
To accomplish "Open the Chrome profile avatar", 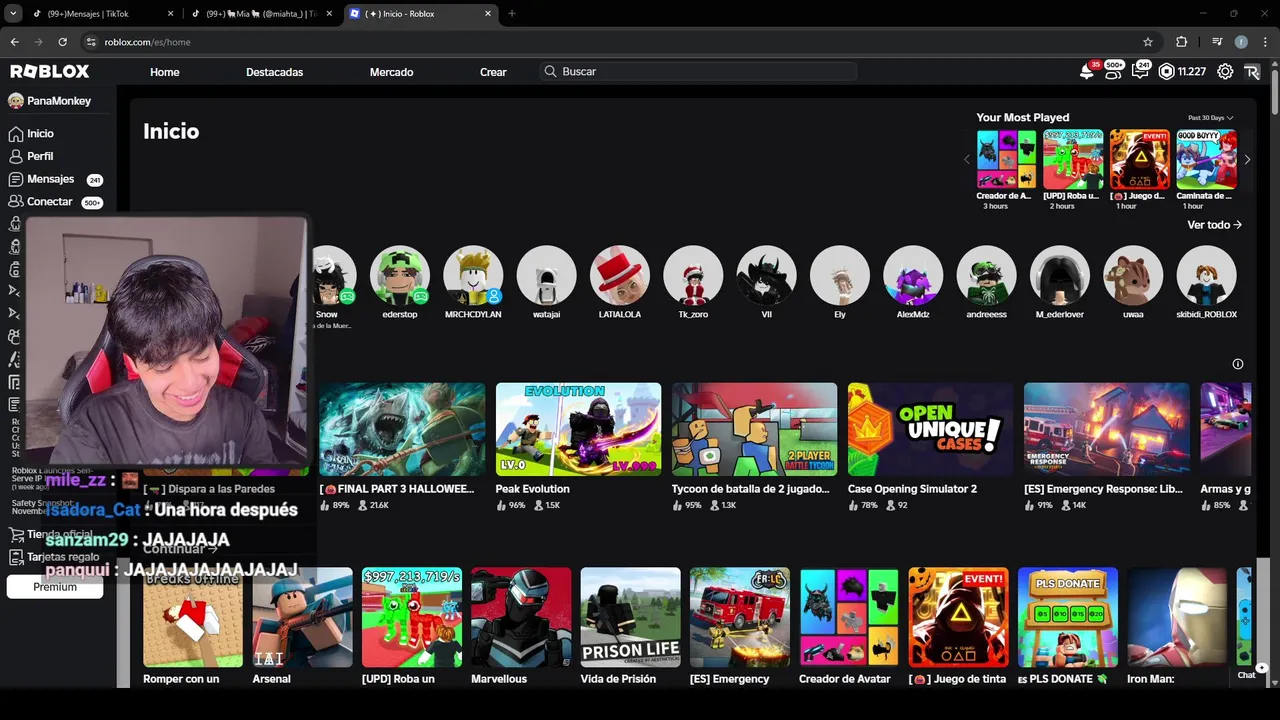I will [x=1241, y=42].
